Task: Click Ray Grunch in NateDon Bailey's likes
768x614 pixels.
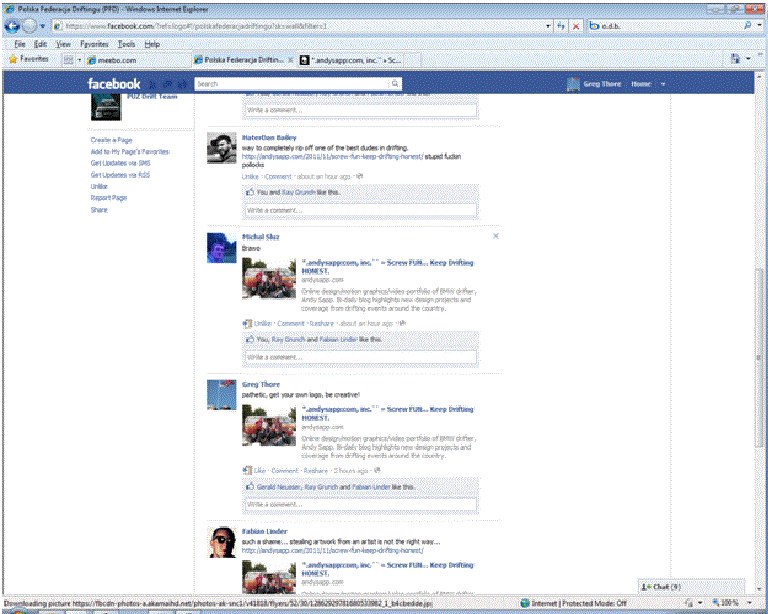Action: (x=299, y=192)
